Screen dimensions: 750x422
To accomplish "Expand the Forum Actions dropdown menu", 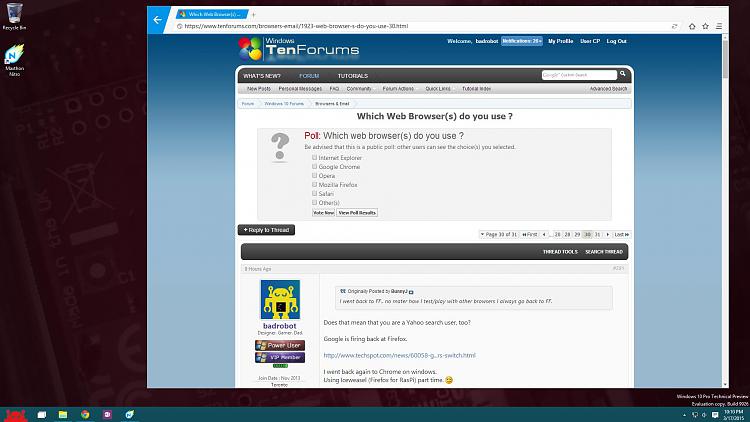I will point(399,89).
